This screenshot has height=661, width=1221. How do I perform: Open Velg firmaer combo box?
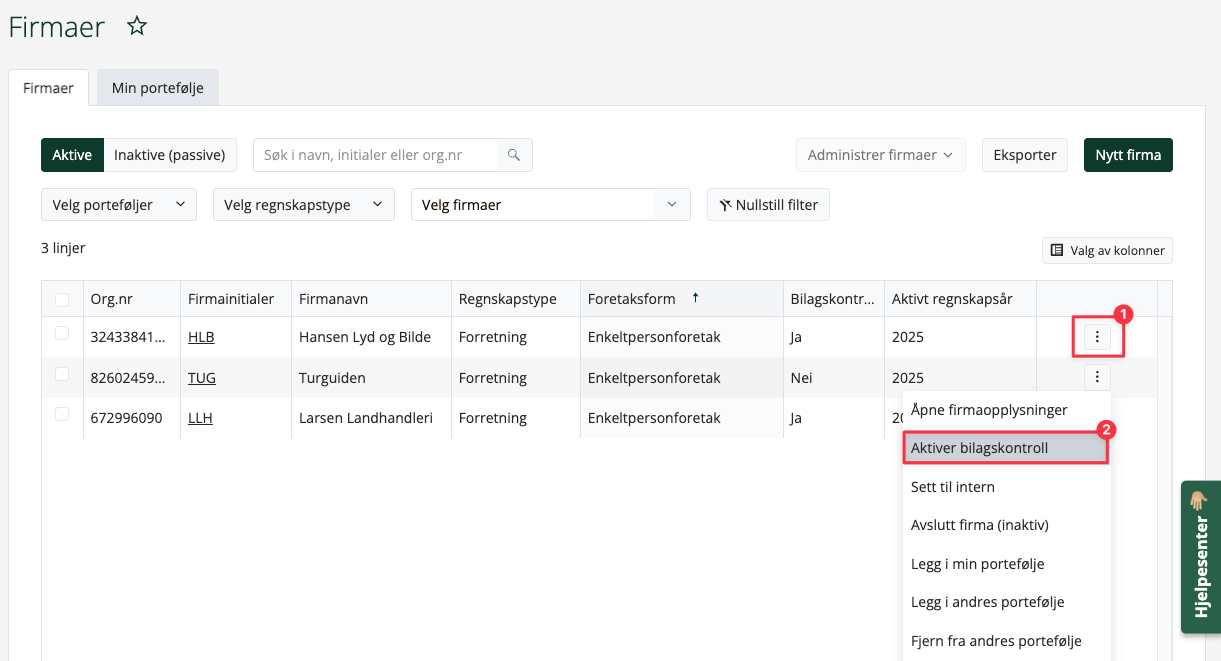551,204
